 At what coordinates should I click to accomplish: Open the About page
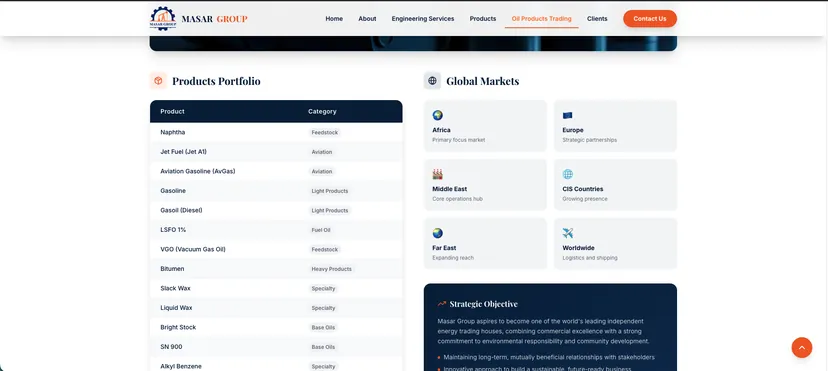point(367,18)
